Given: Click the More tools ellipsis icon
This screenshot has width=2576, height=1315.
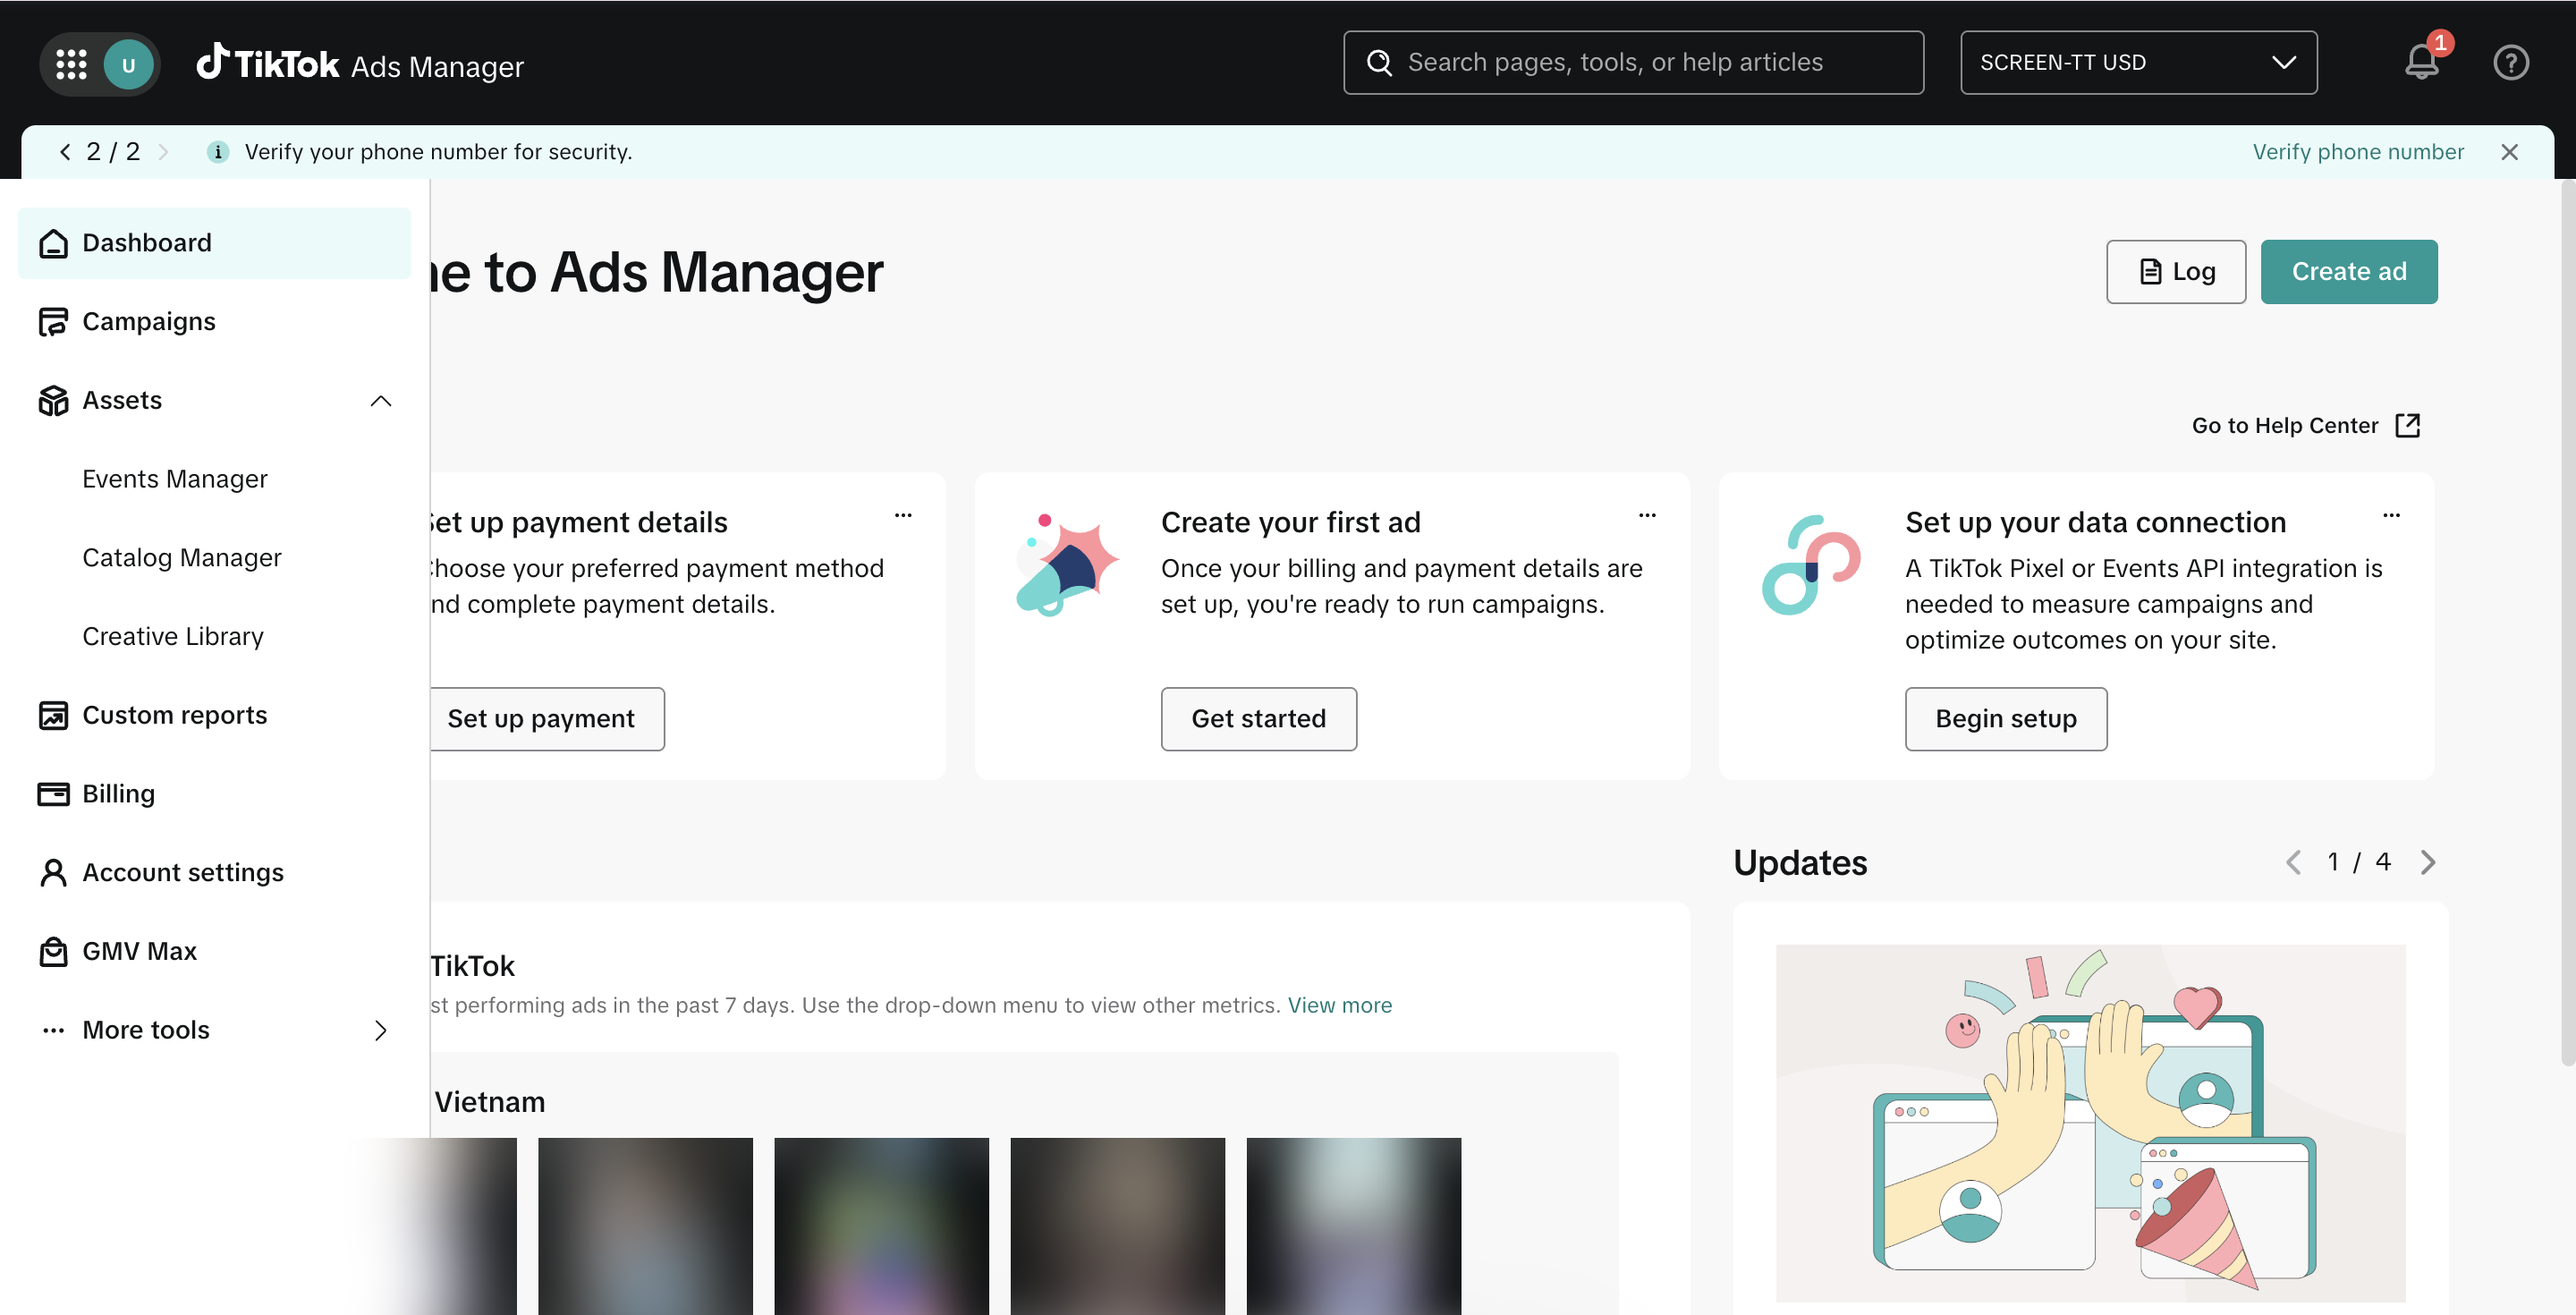Looking at the screenshot, I should click(x=53, y=1031).
